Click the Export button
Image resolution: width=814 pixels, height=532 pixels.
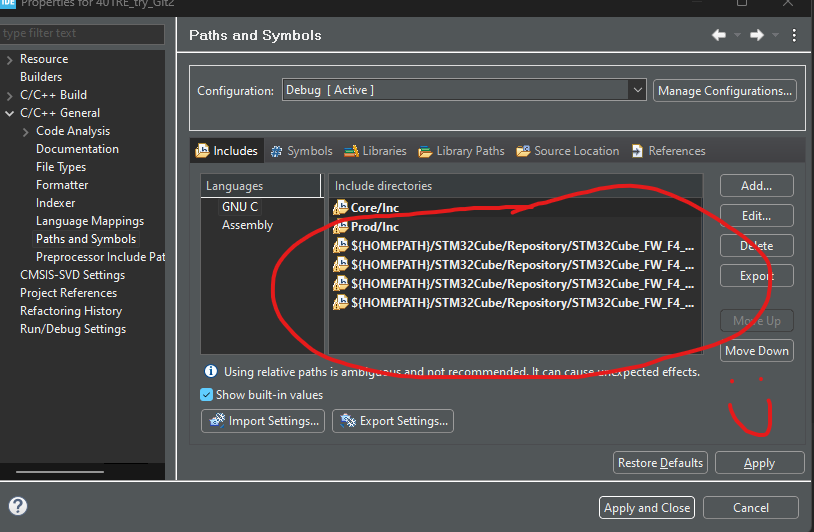756,276
